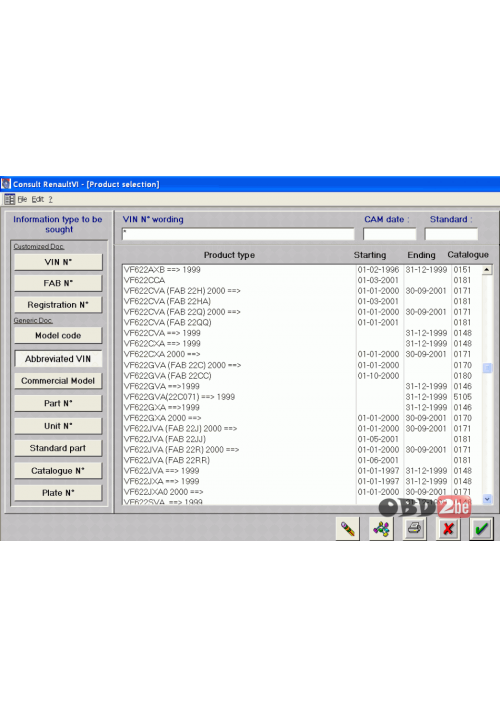Select row VF622CVA (FAB 22QQ)
Image resolution: width=500 pixels, height=717 pixels.
(x=302, y=322)
